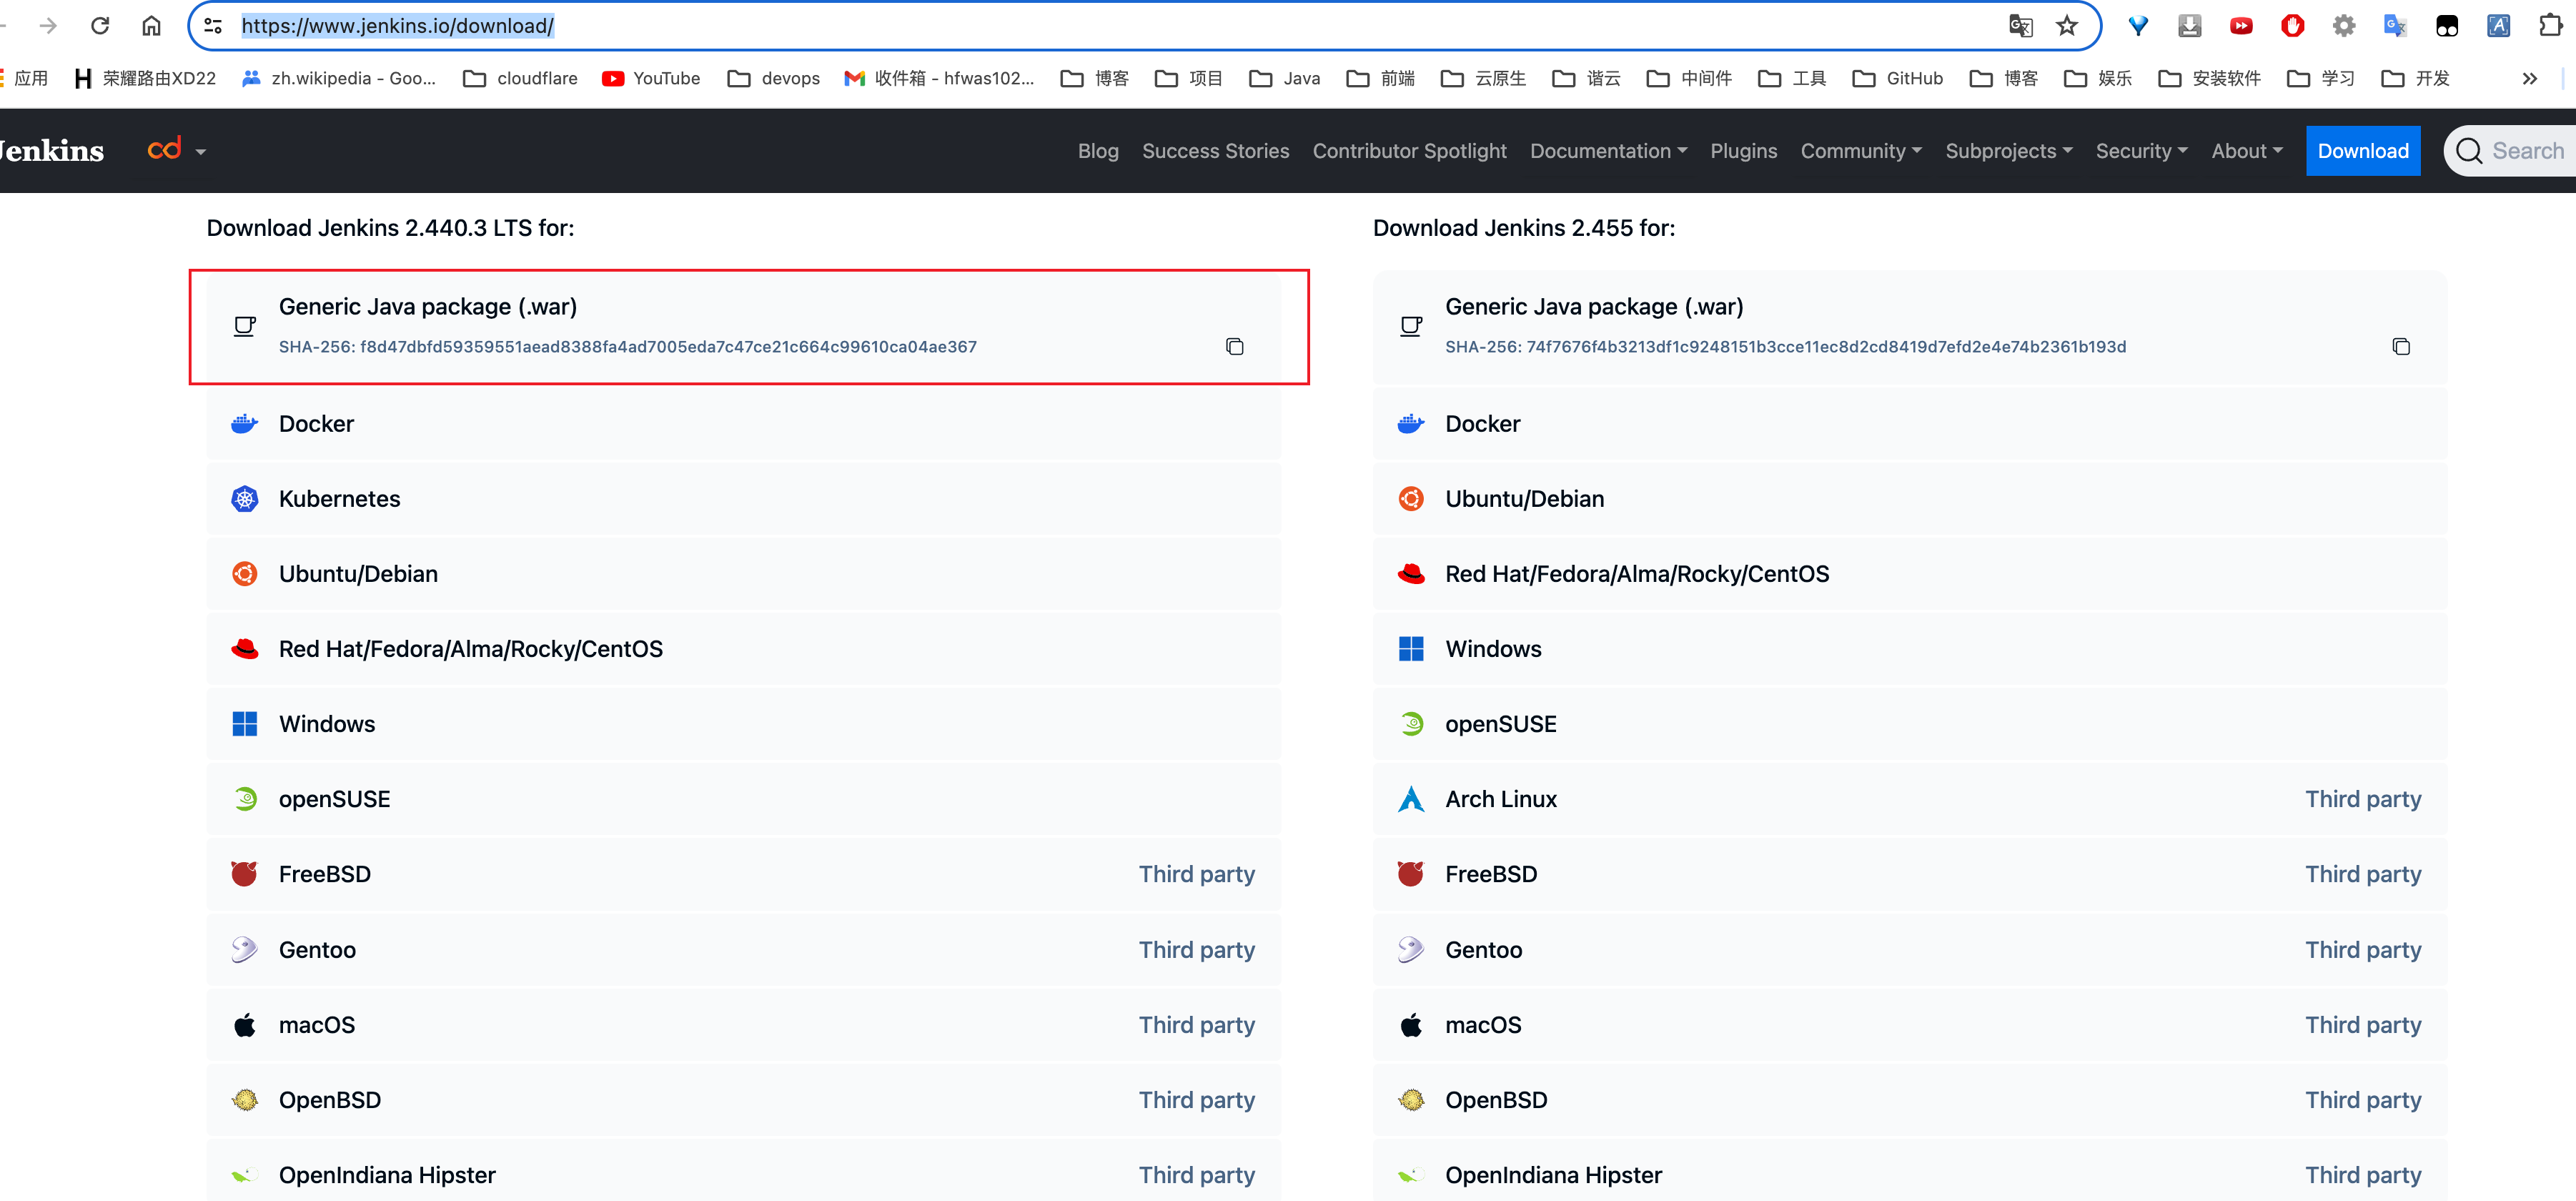2576x1201 pixels.
Task: Click Arch Linux logo icon
Action: (1411, 799)
